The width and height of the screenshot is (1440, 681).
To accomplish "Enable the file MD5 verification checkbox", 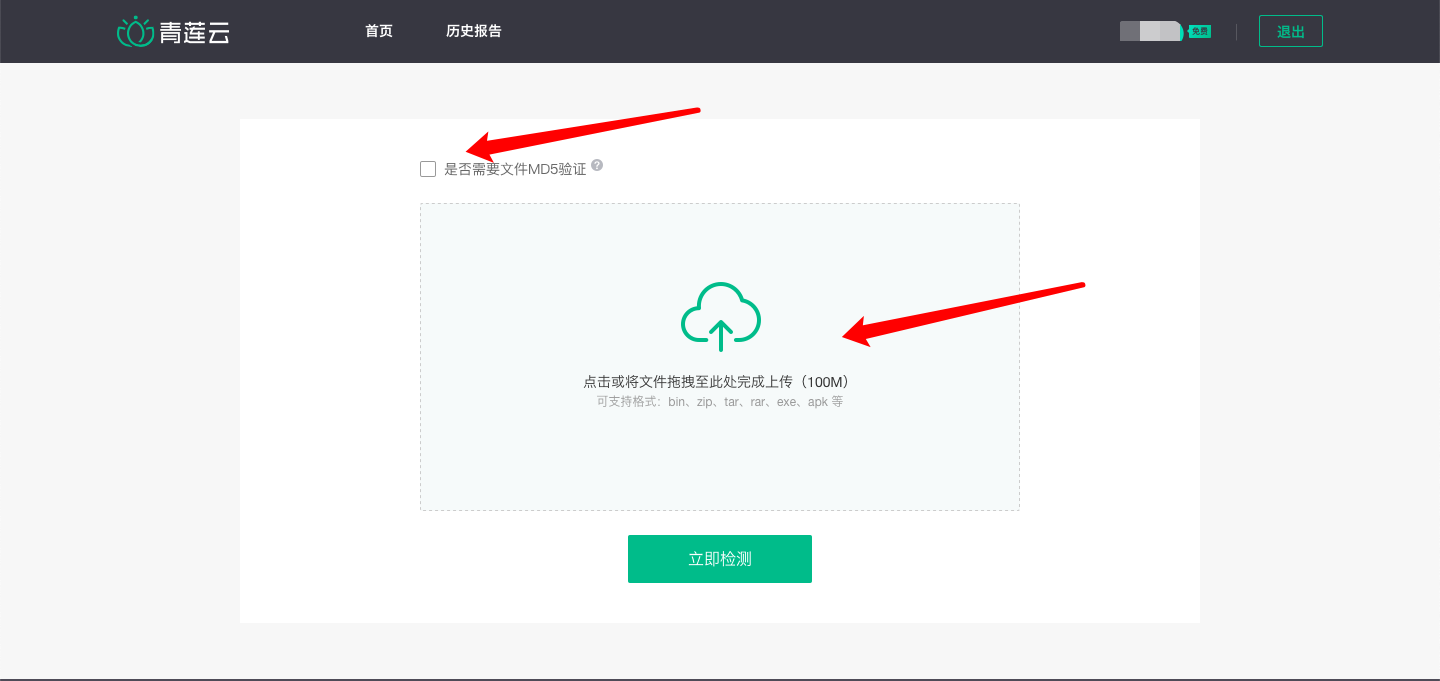I will (x=428, y=169).
